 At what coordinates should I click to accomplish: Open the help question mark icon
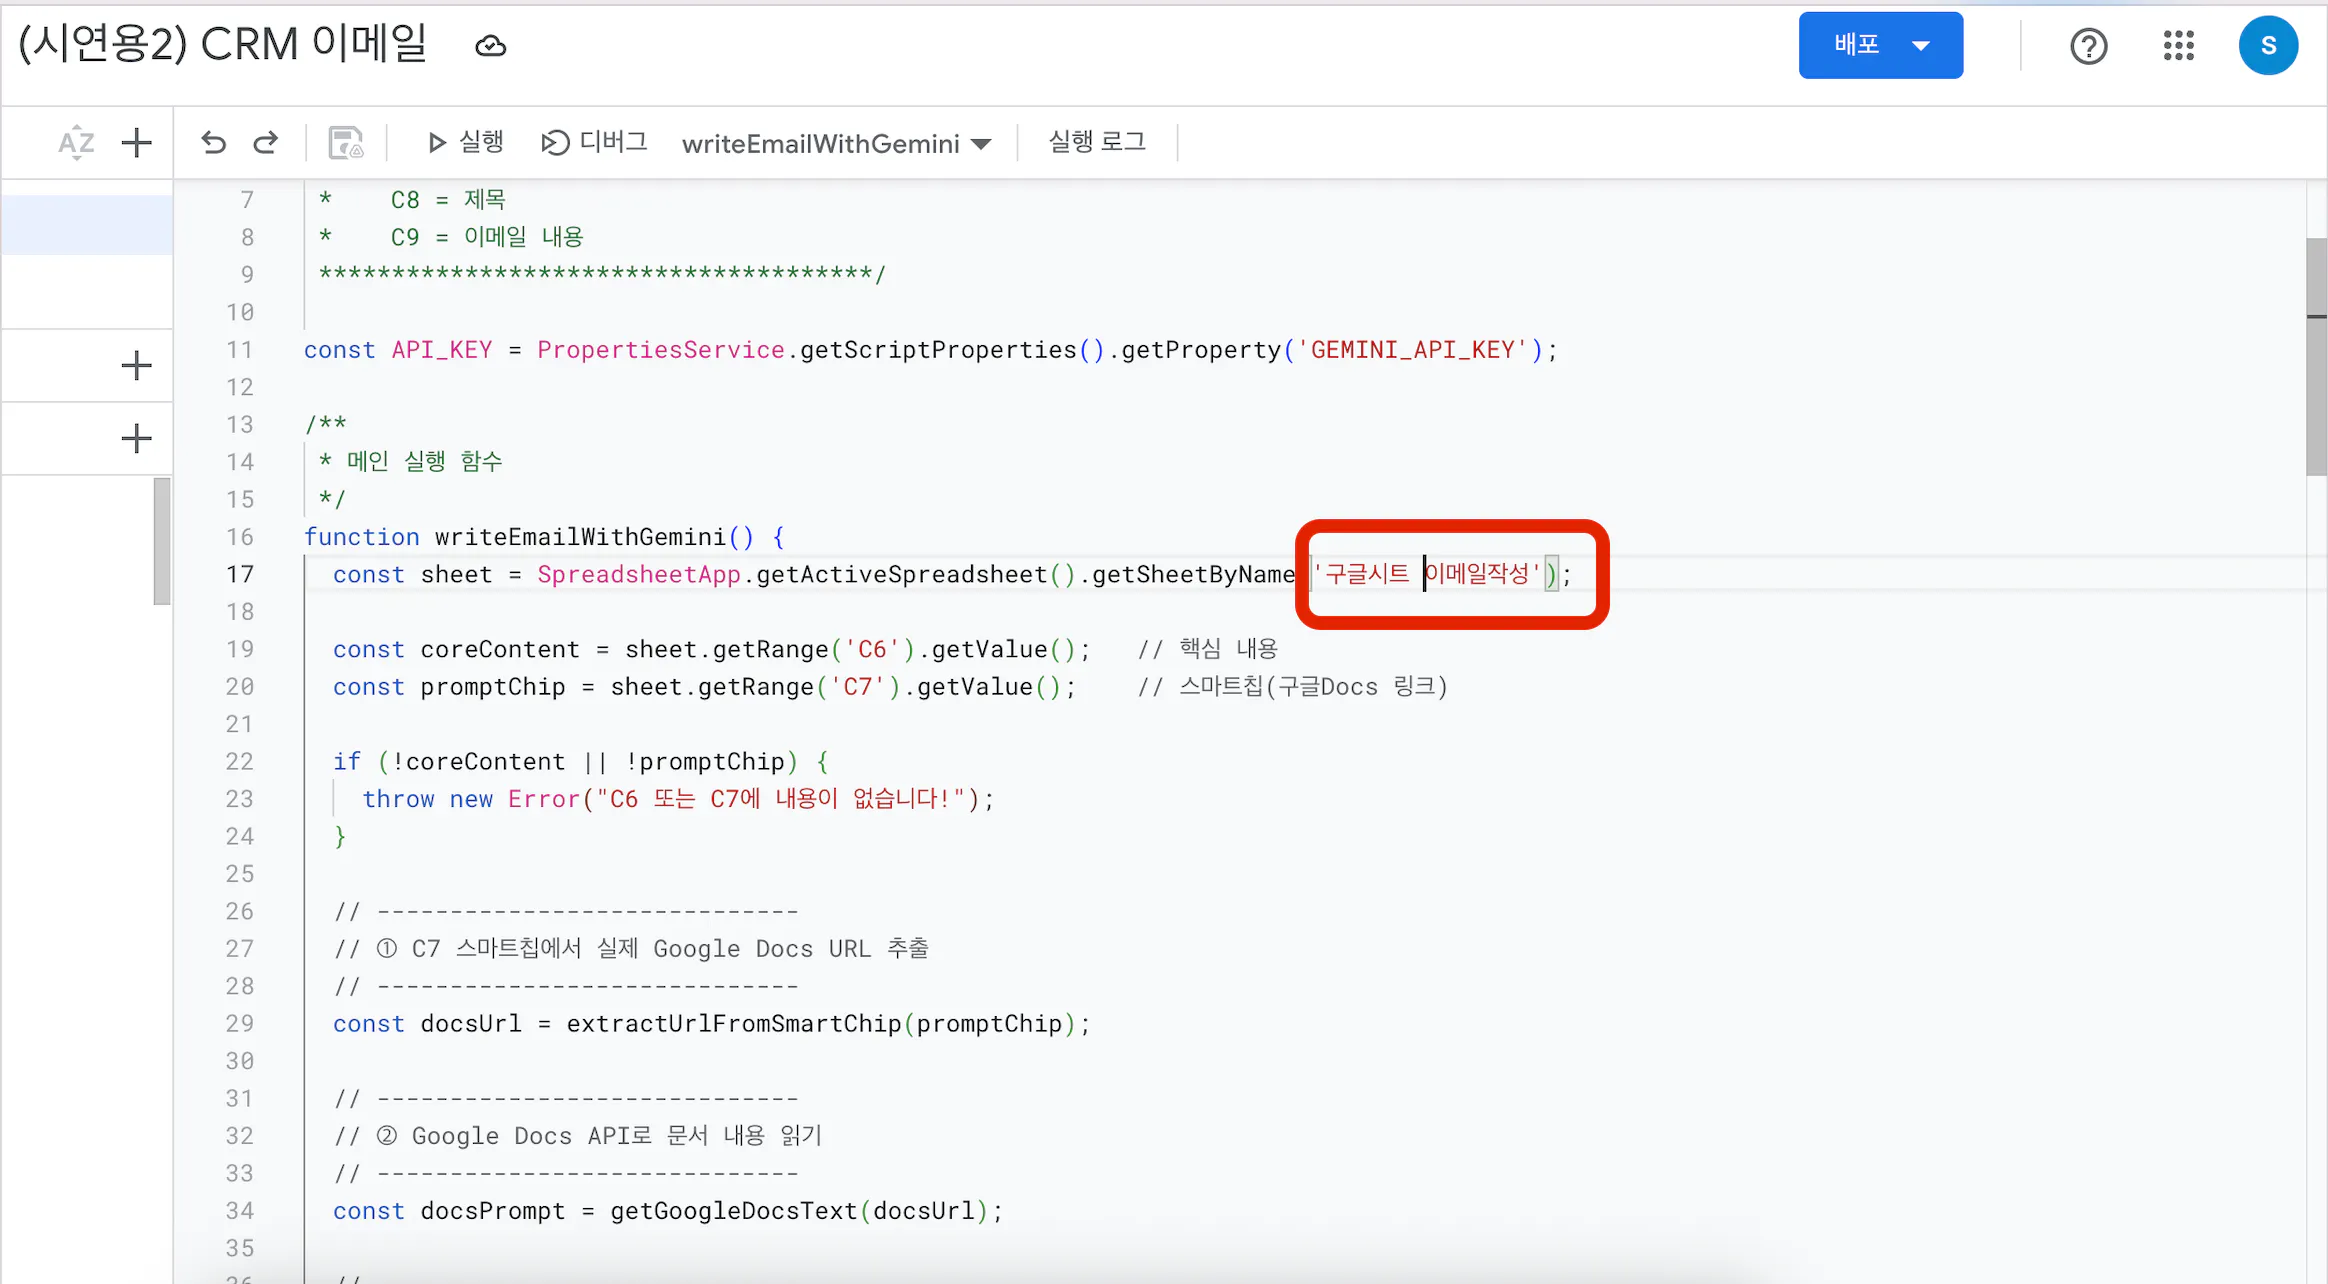point(2088,46)
